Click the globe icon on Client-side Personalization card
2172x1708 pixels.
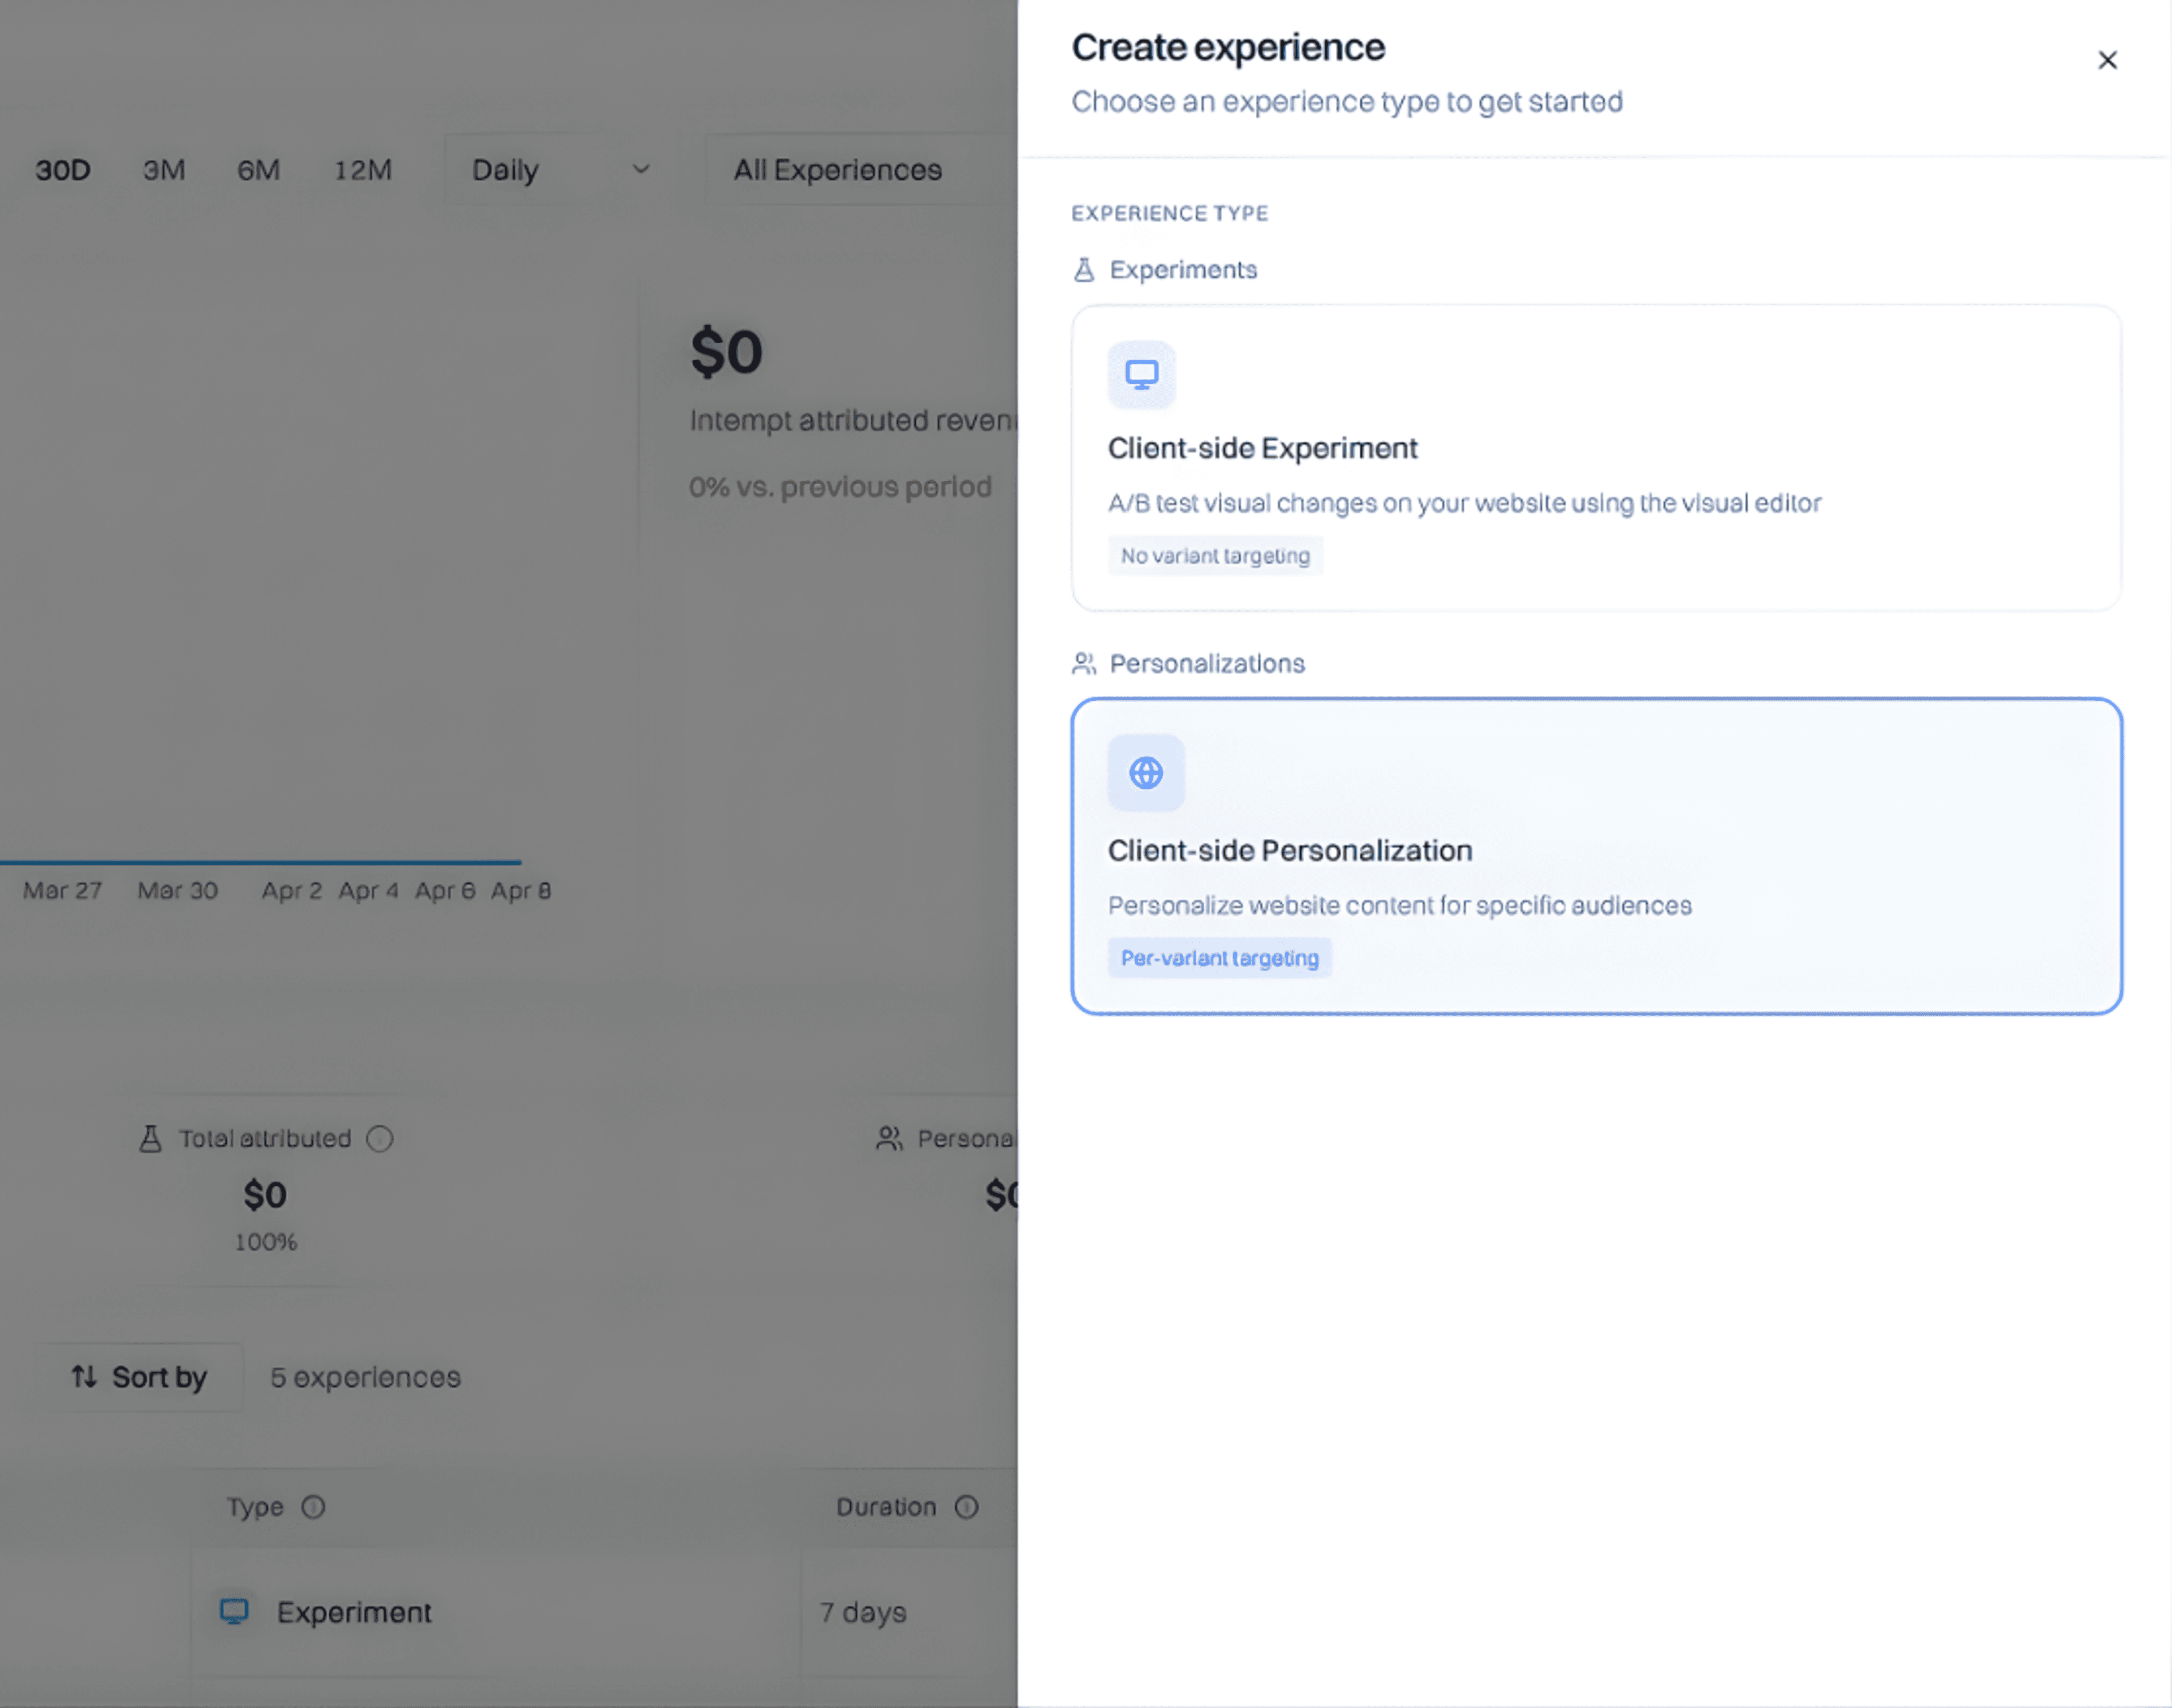[1145, 772]
